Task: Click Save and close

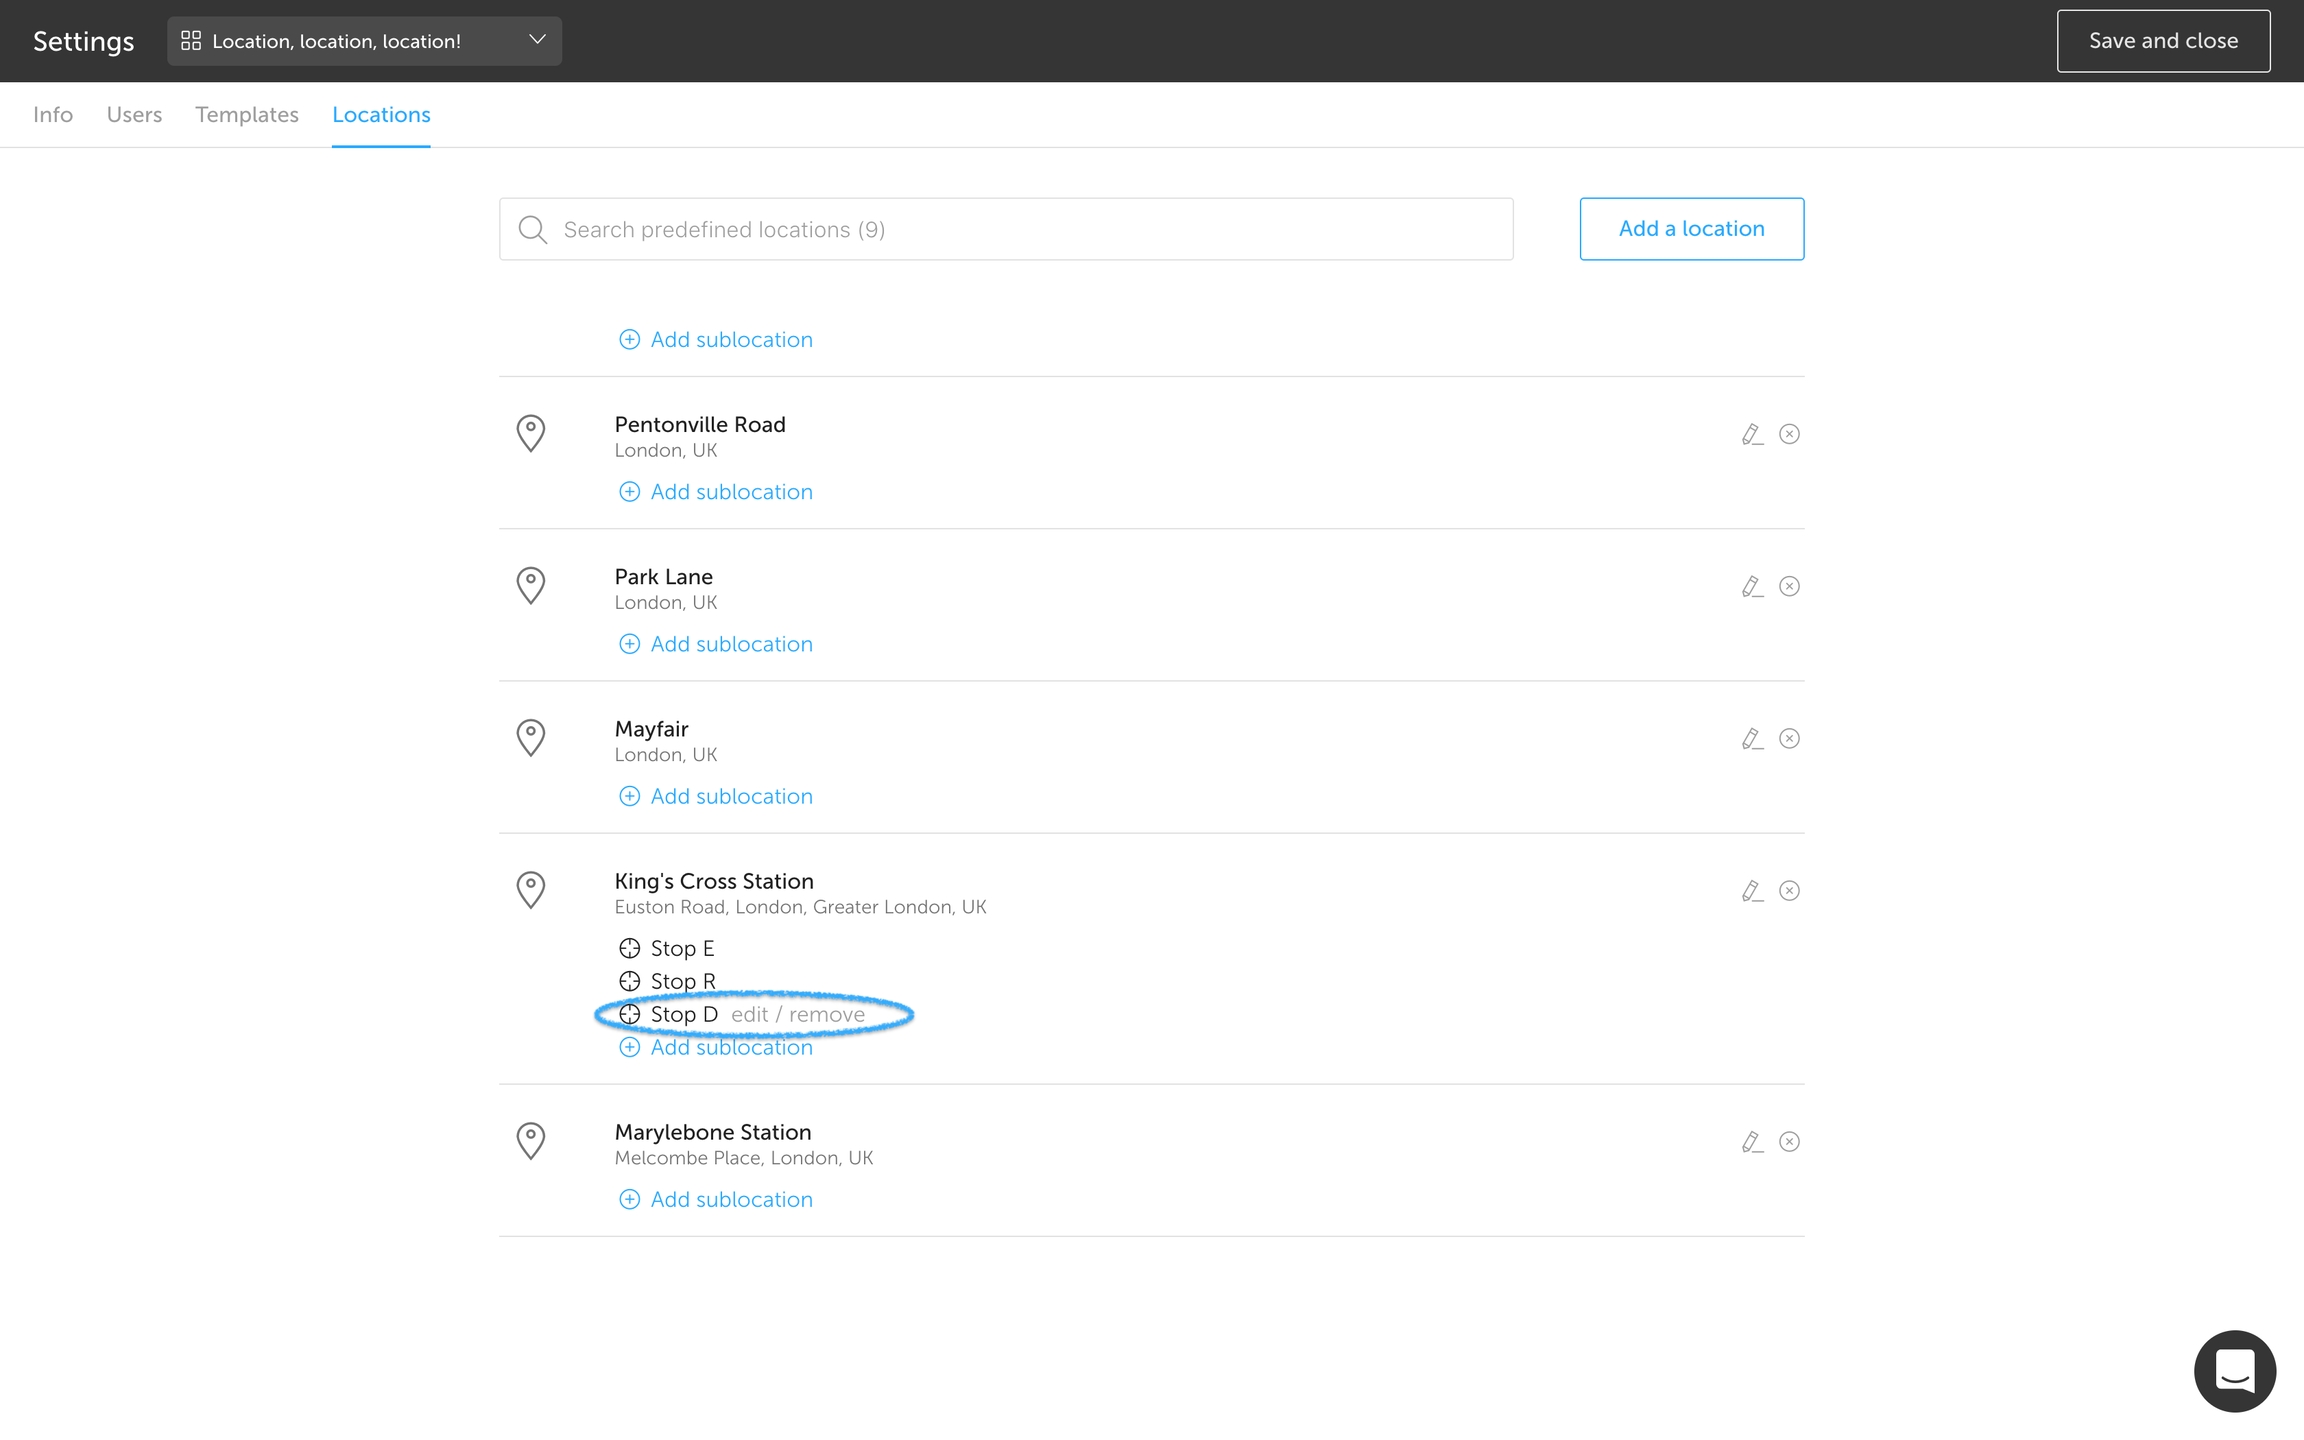Action: [x=2163, y=41]
